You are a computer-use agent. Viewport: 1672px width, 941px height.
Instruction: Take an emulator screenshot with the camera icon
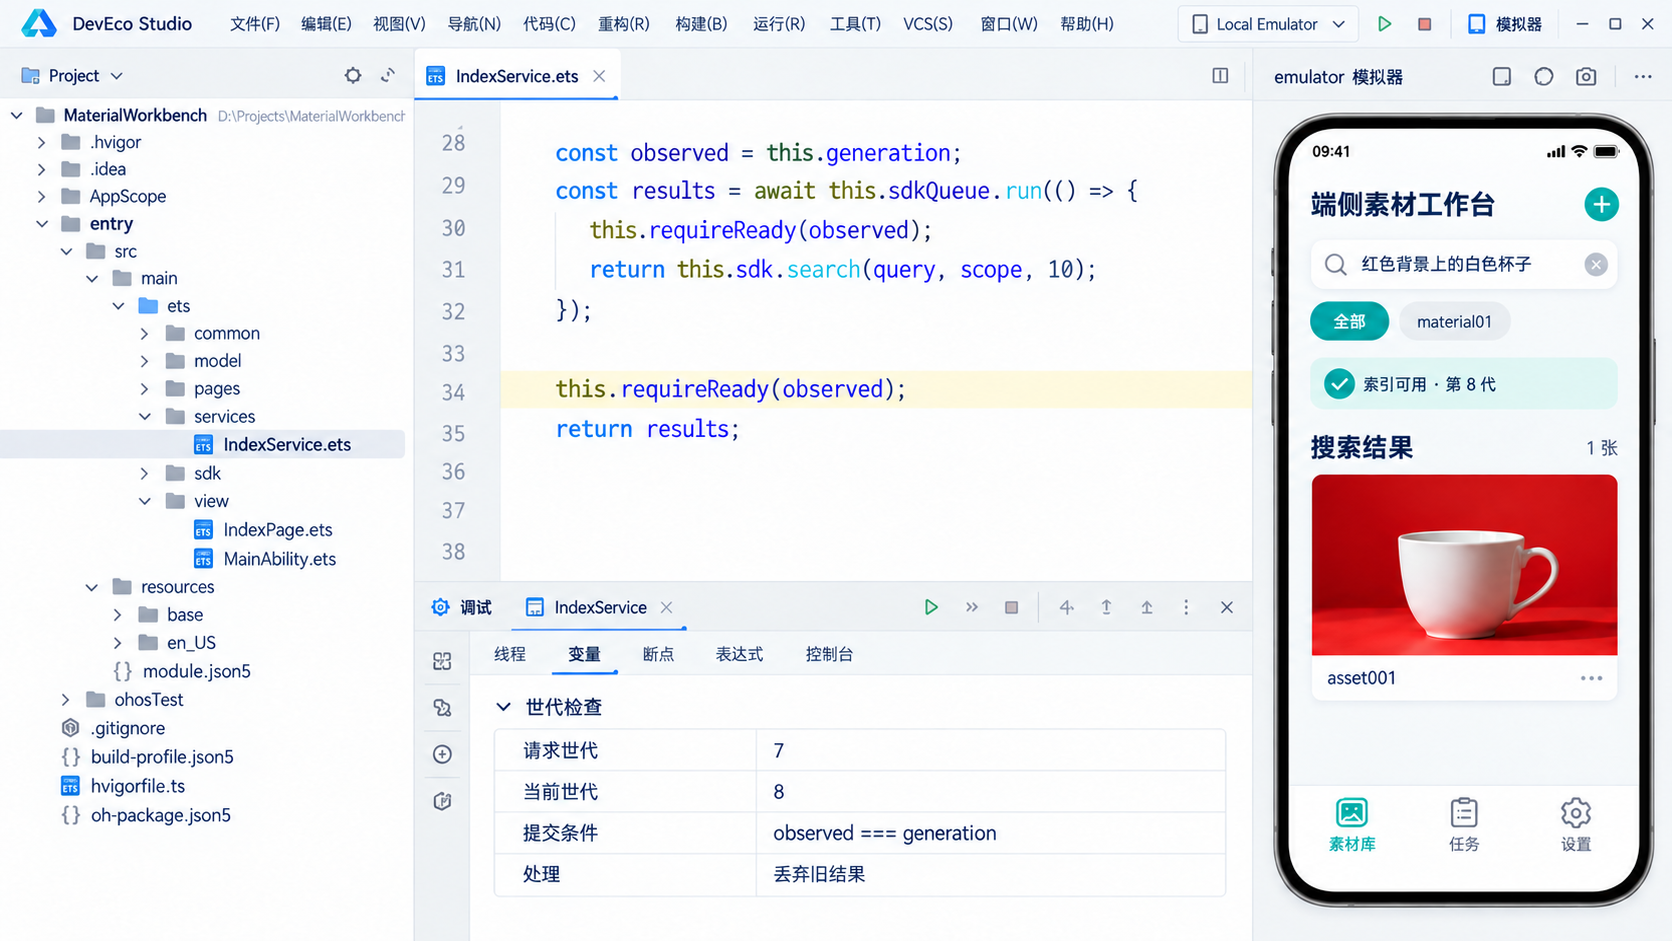[1586, 77]
